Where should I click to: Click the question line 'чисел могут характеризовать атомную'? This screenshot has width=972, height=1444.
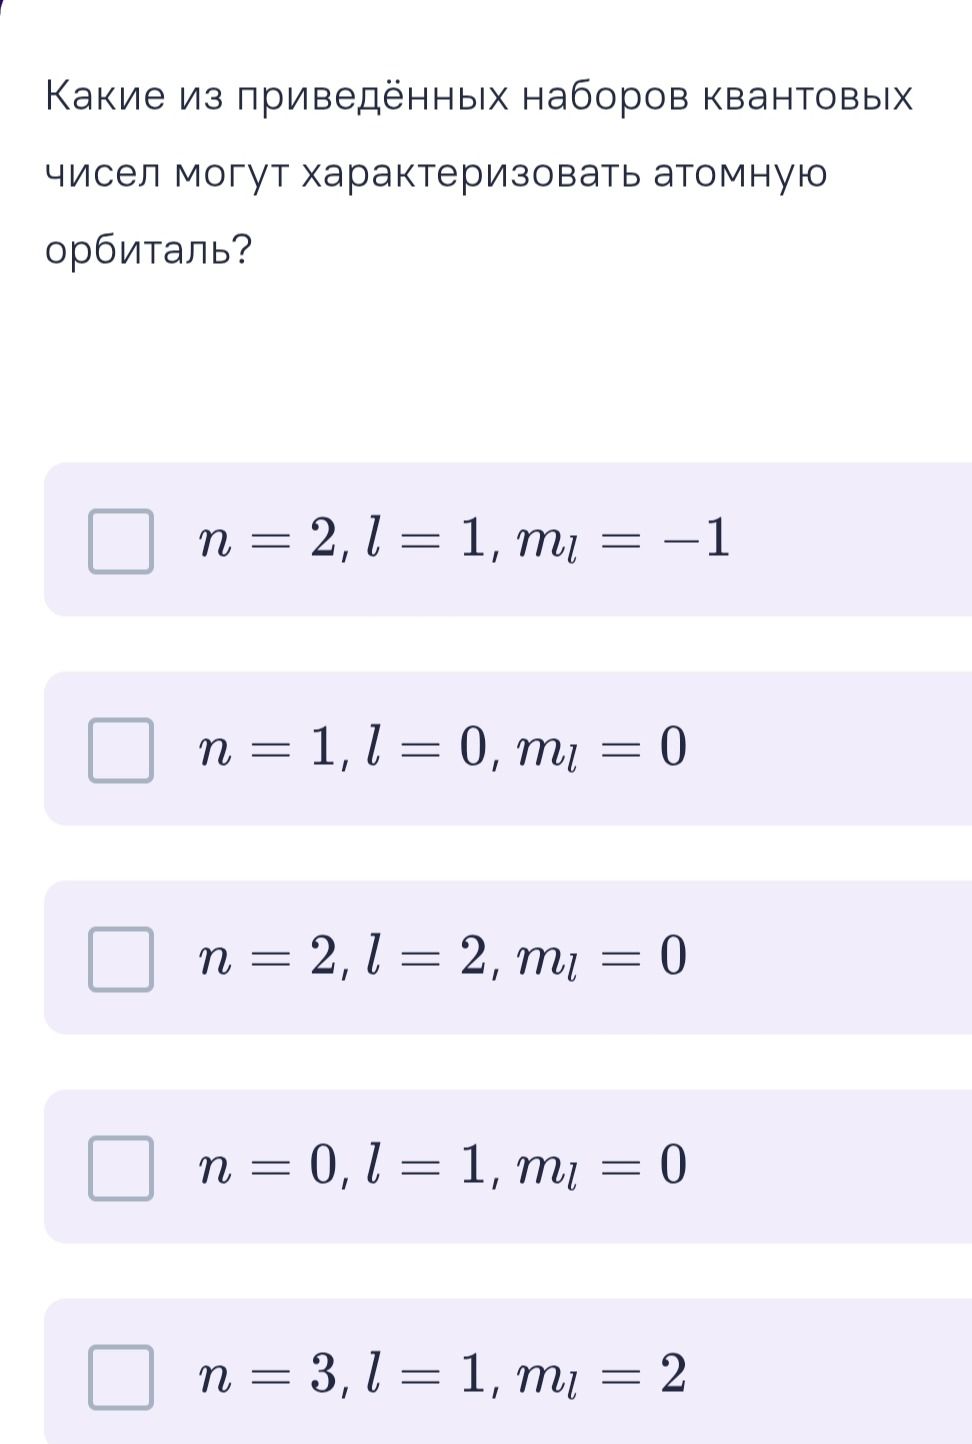tap(436, 175)
